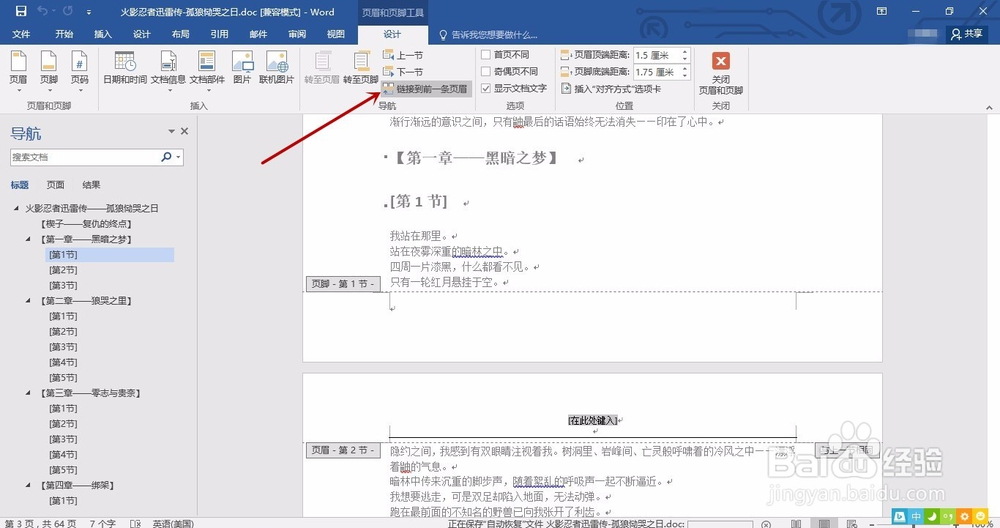Viewport: 1000px width, 528px height.
Task: Select 结果 tab in navigation pane
Action: [x=91, y=185]
